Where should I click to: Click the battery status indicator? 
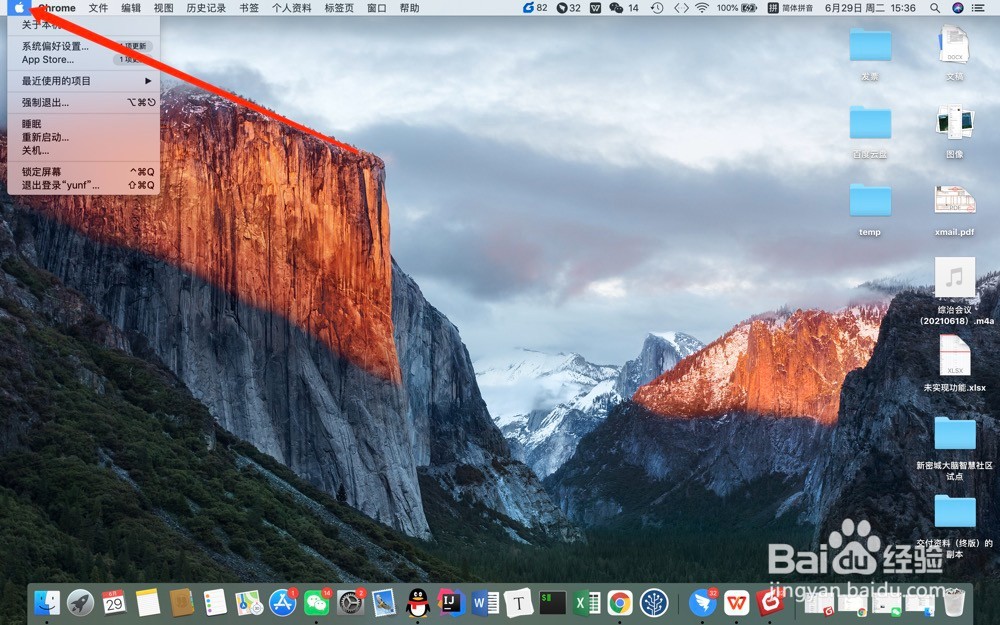tap(737, 8)
